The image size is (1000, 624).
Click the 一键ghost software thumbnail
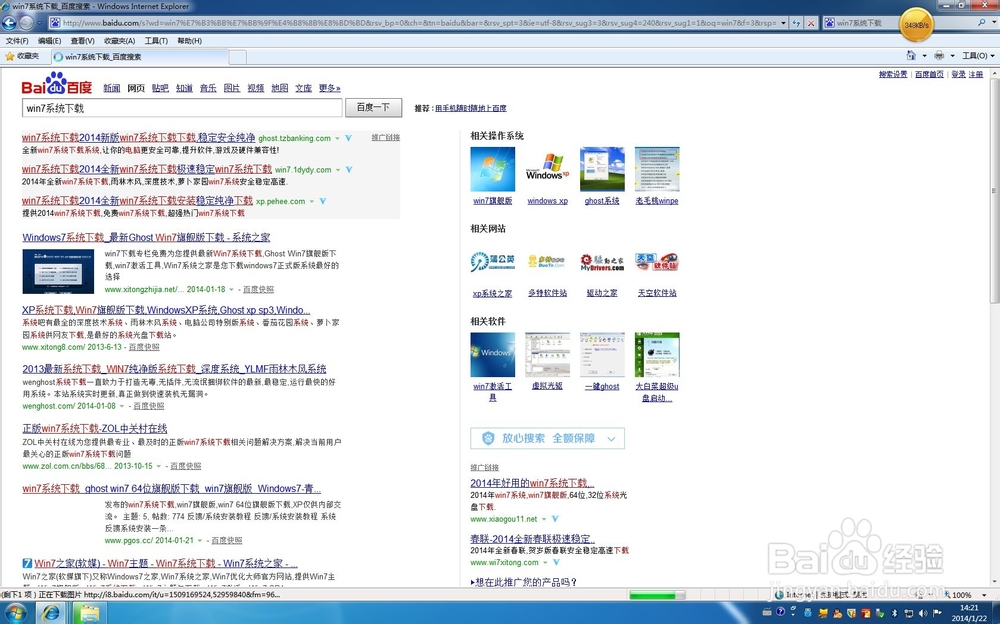[x=602, y=354]
